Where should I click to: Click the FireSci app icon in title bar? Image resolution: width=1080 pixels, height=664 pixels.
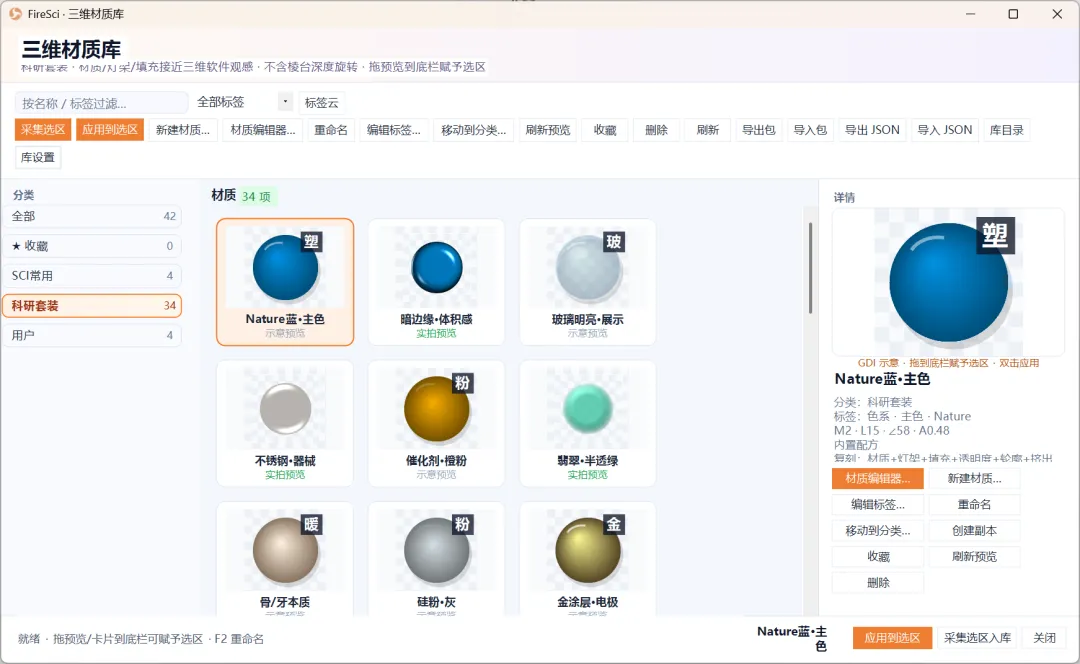pyautogui.click(x=15, y=14)
